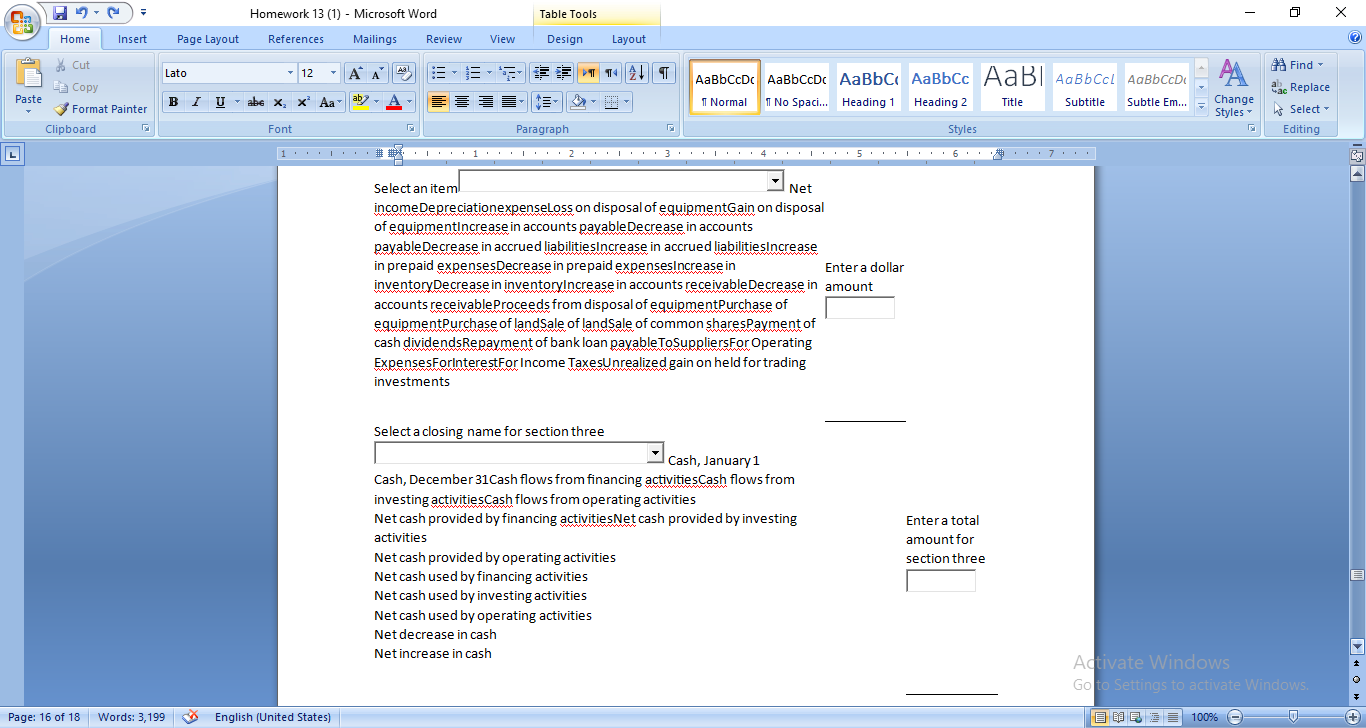Switch to the Review tab

443,38
